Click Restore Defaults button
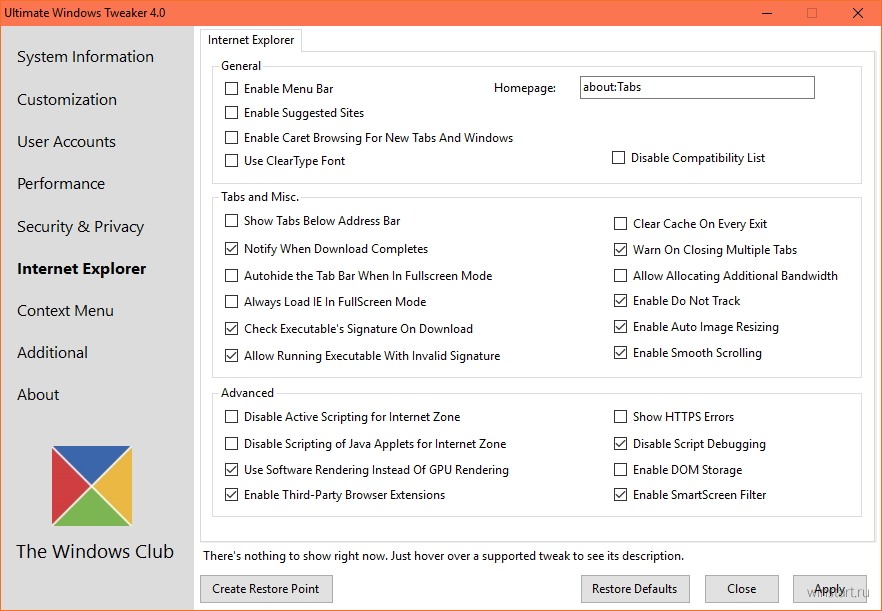The image size is (882, 611). point(635,589)
